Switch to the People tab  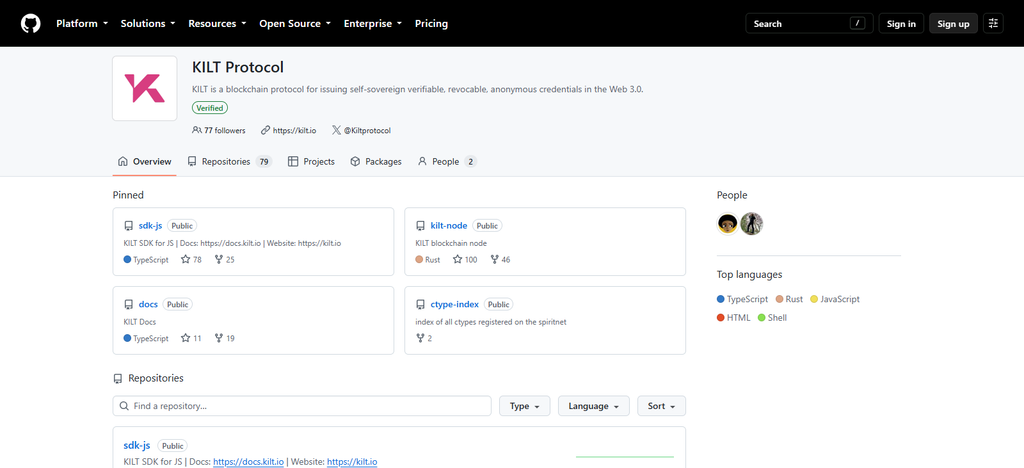click(x=447, y=161)
